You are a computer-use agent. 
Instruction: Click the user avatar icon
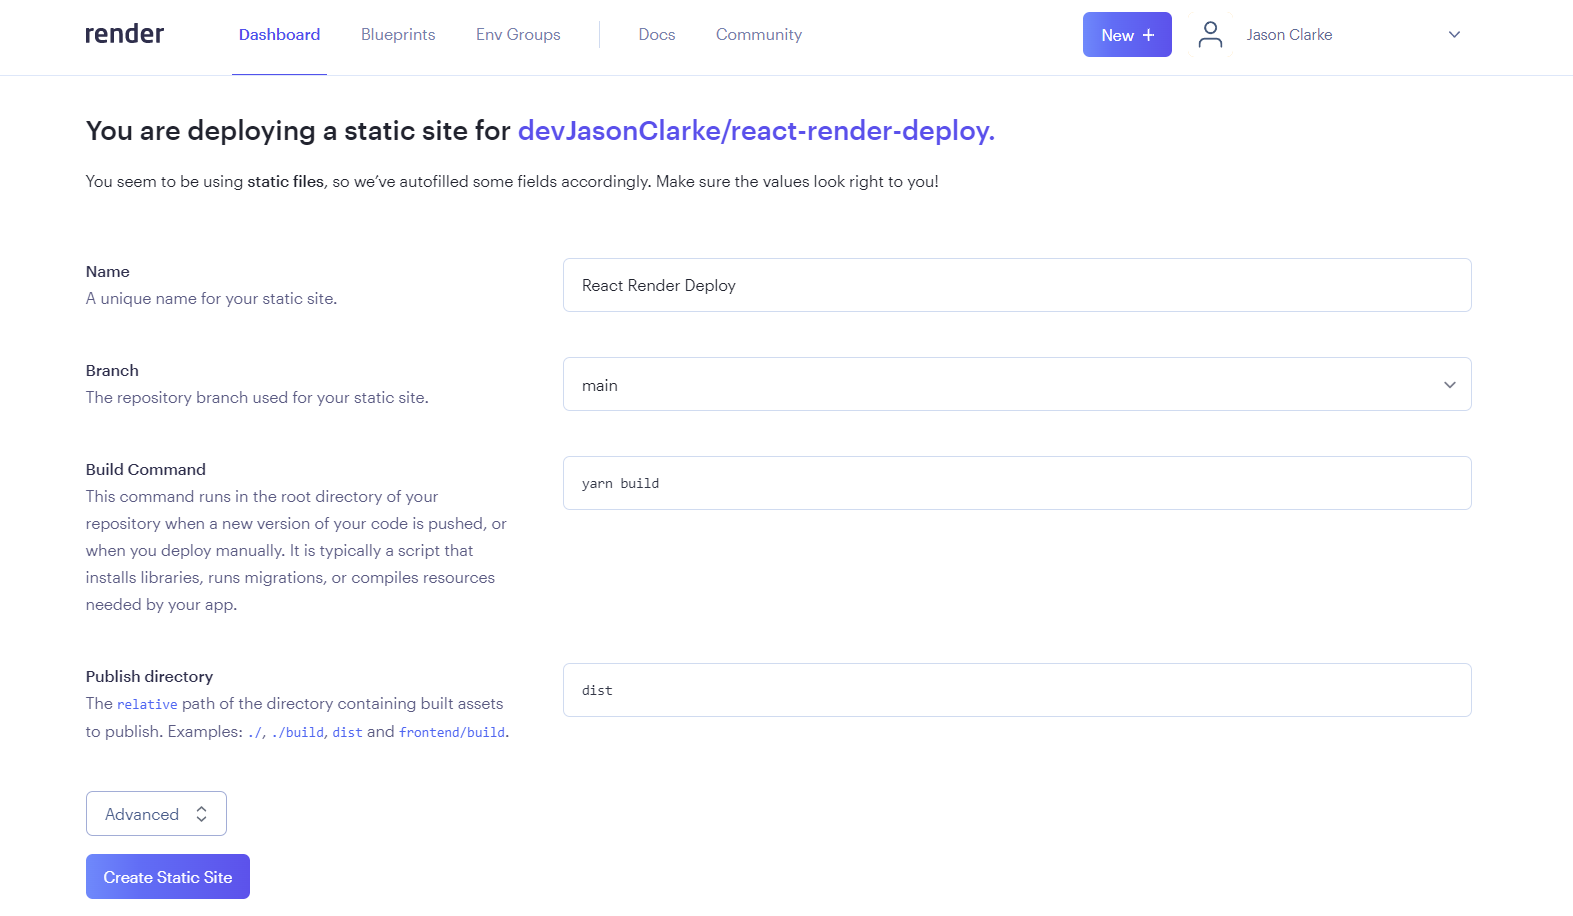tap(1210, 34)
